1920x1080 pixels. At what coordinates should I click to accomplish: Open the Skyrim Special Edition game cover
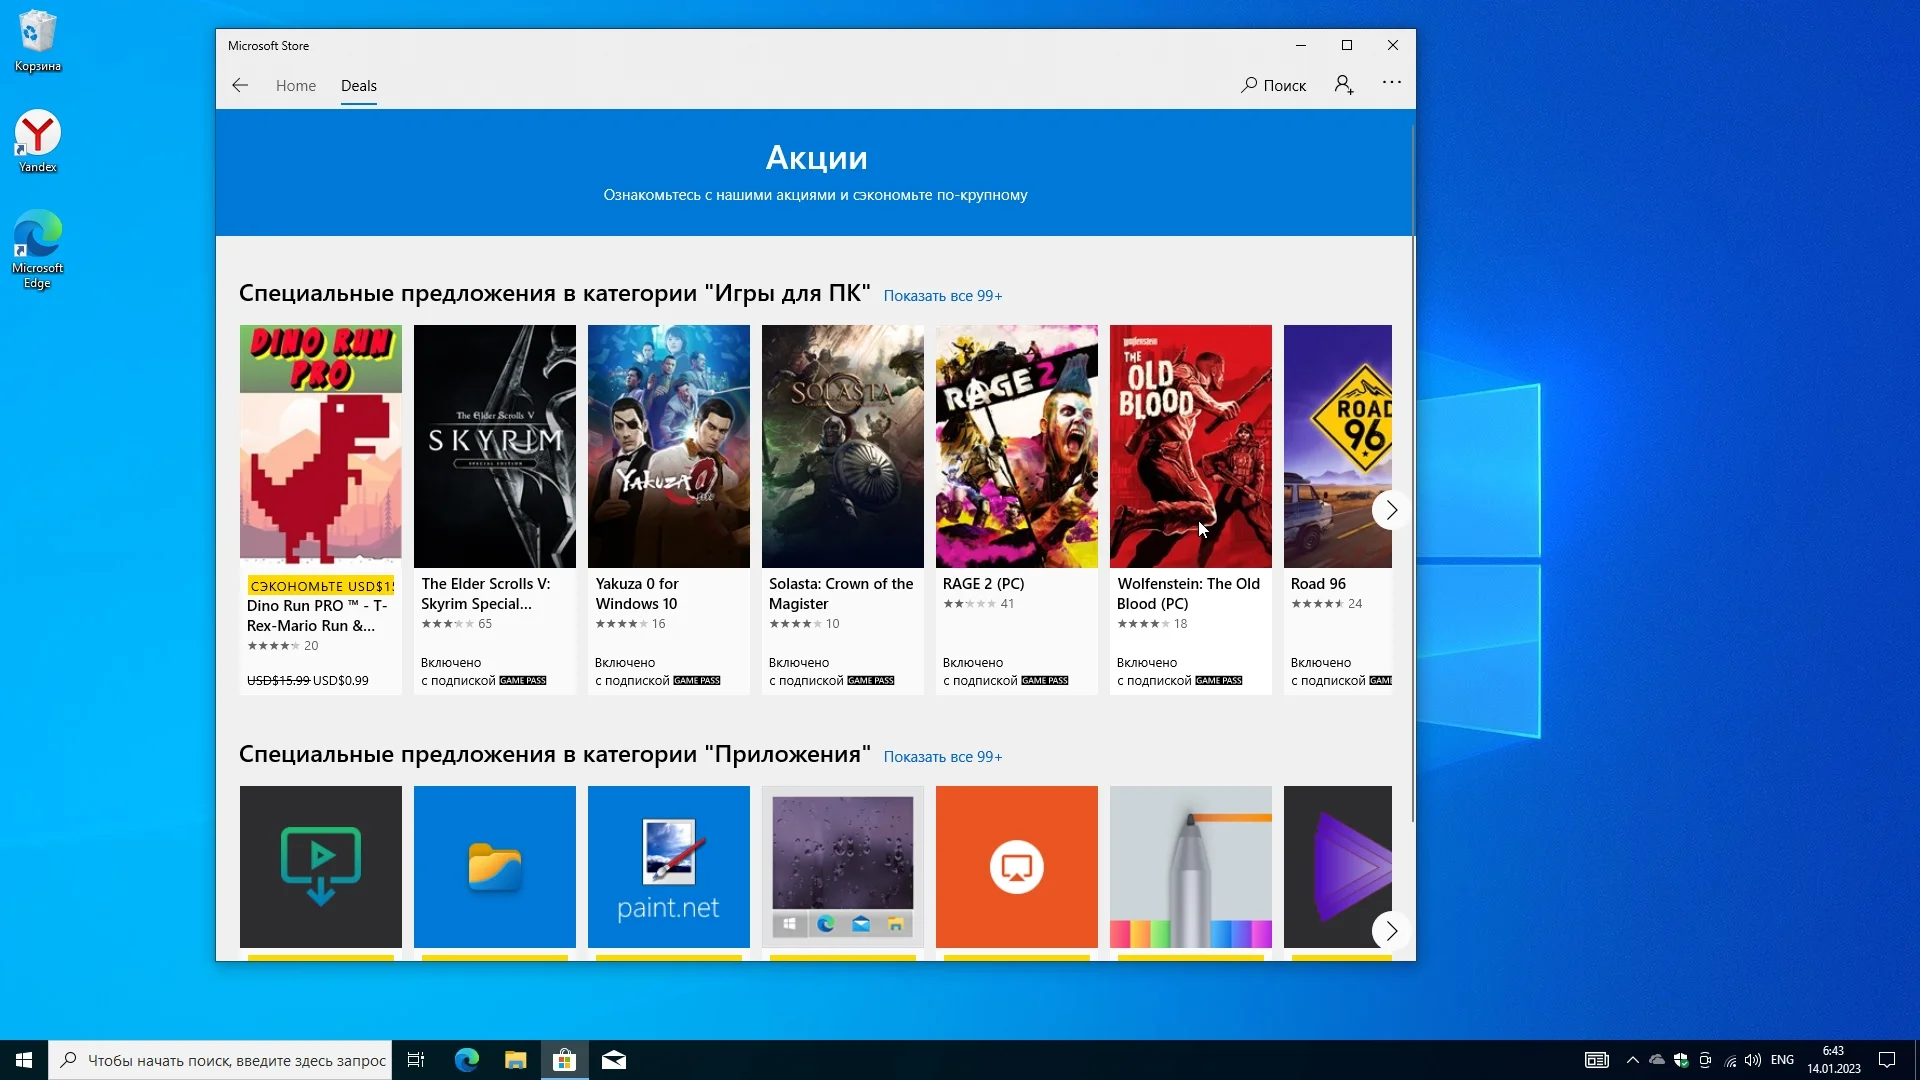pos(494,446)
